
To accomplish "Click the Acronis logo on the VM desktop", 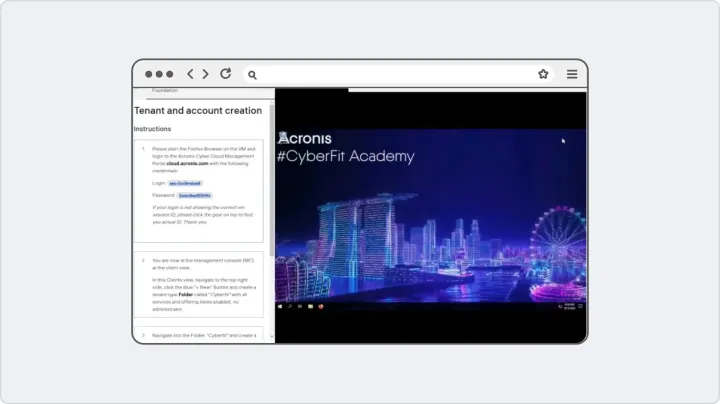I will [x=305, y=138].
